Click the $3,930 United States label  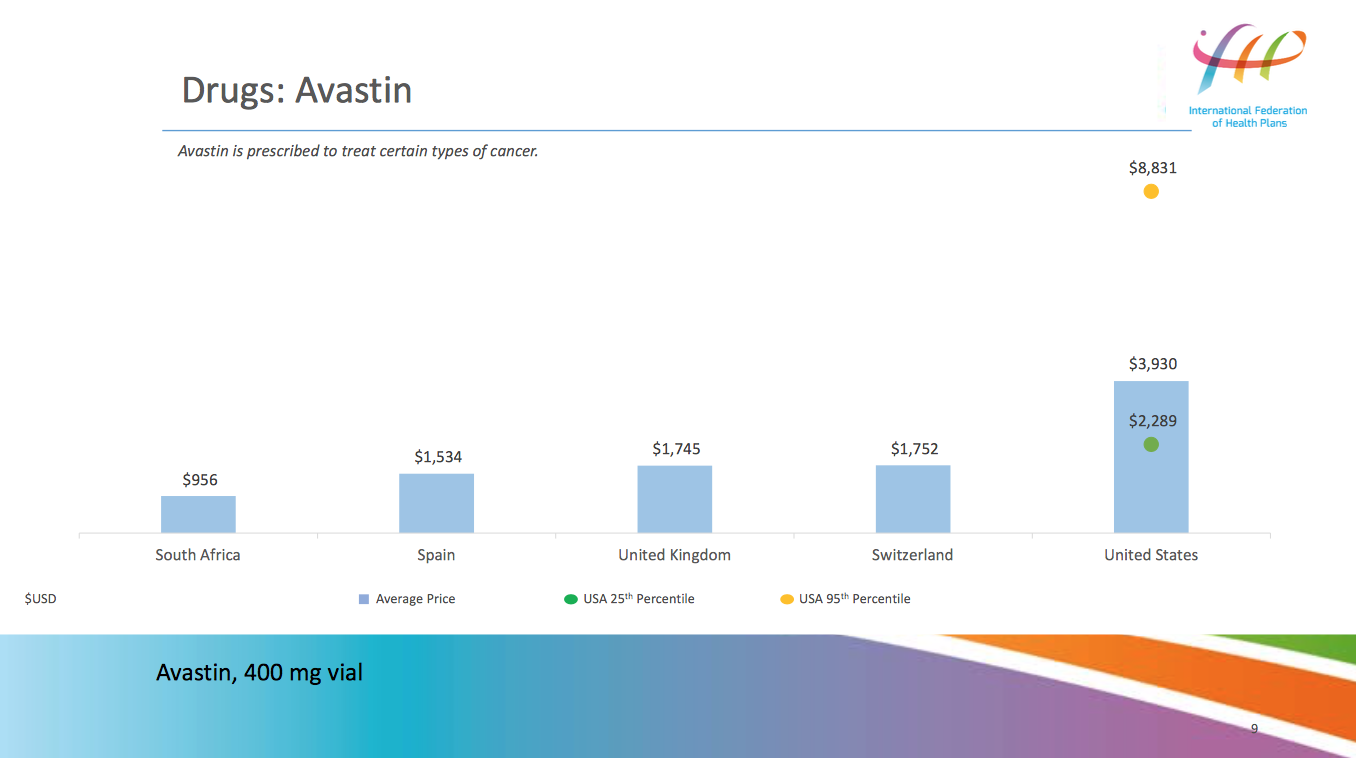click(x=1153, y=364)
